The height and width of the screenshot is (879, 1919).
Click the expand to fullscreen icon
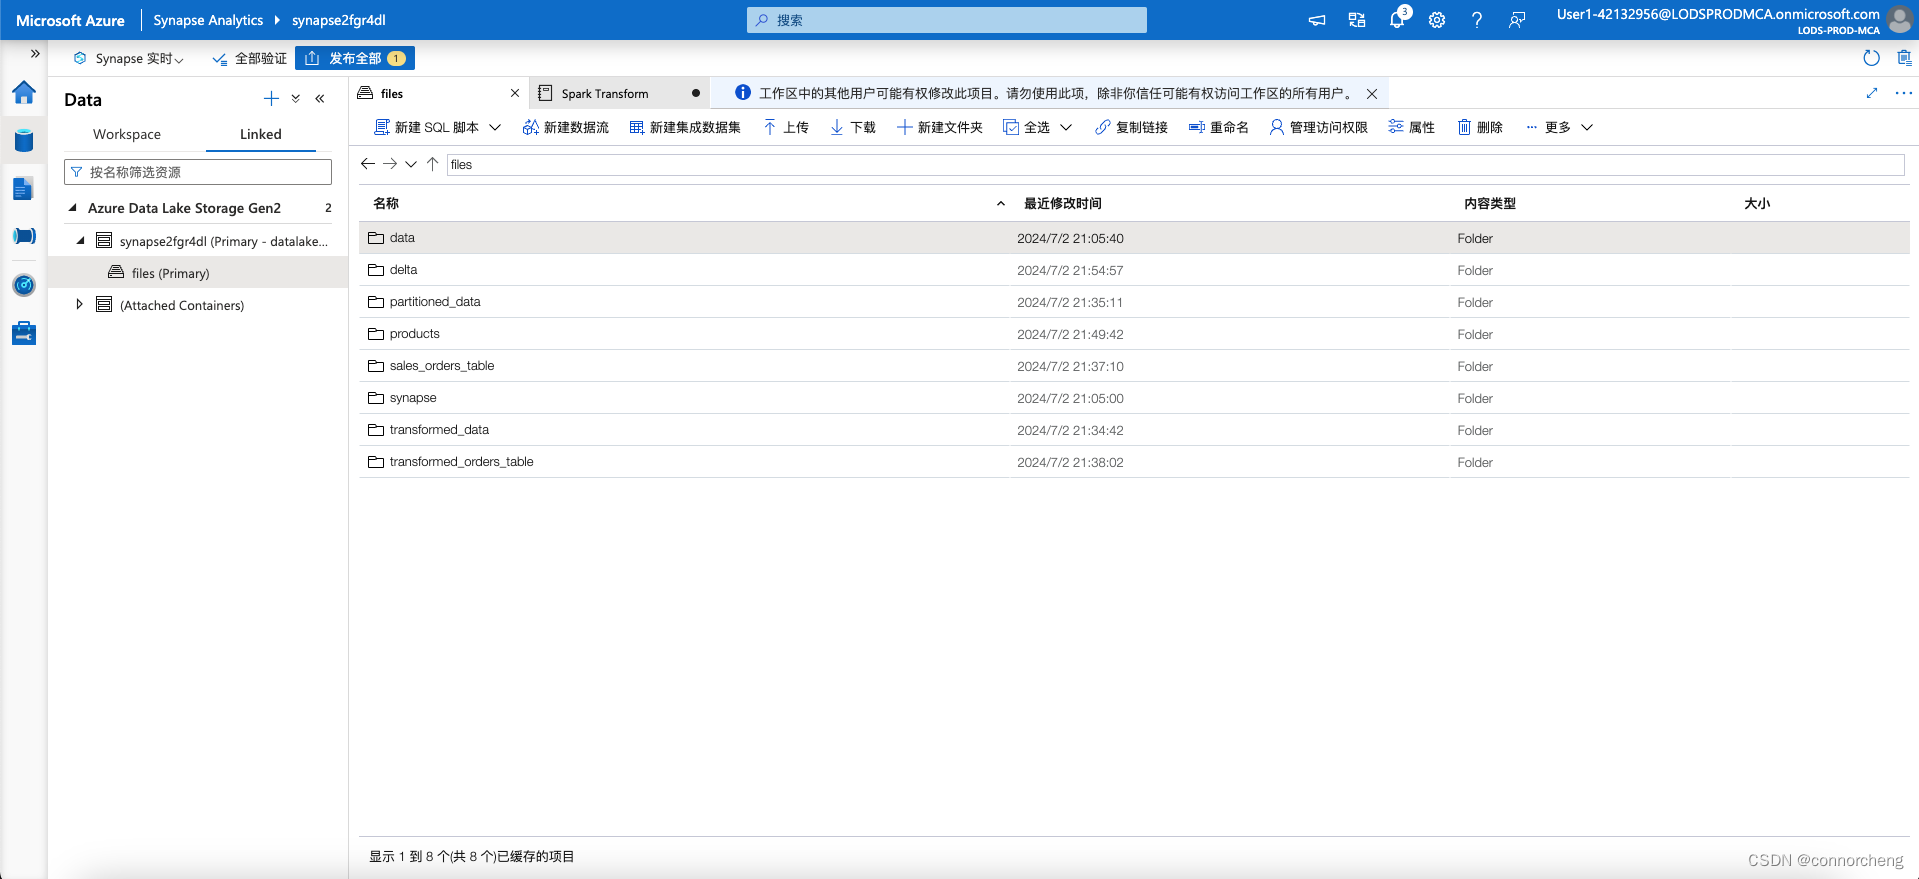(1872, 93)
